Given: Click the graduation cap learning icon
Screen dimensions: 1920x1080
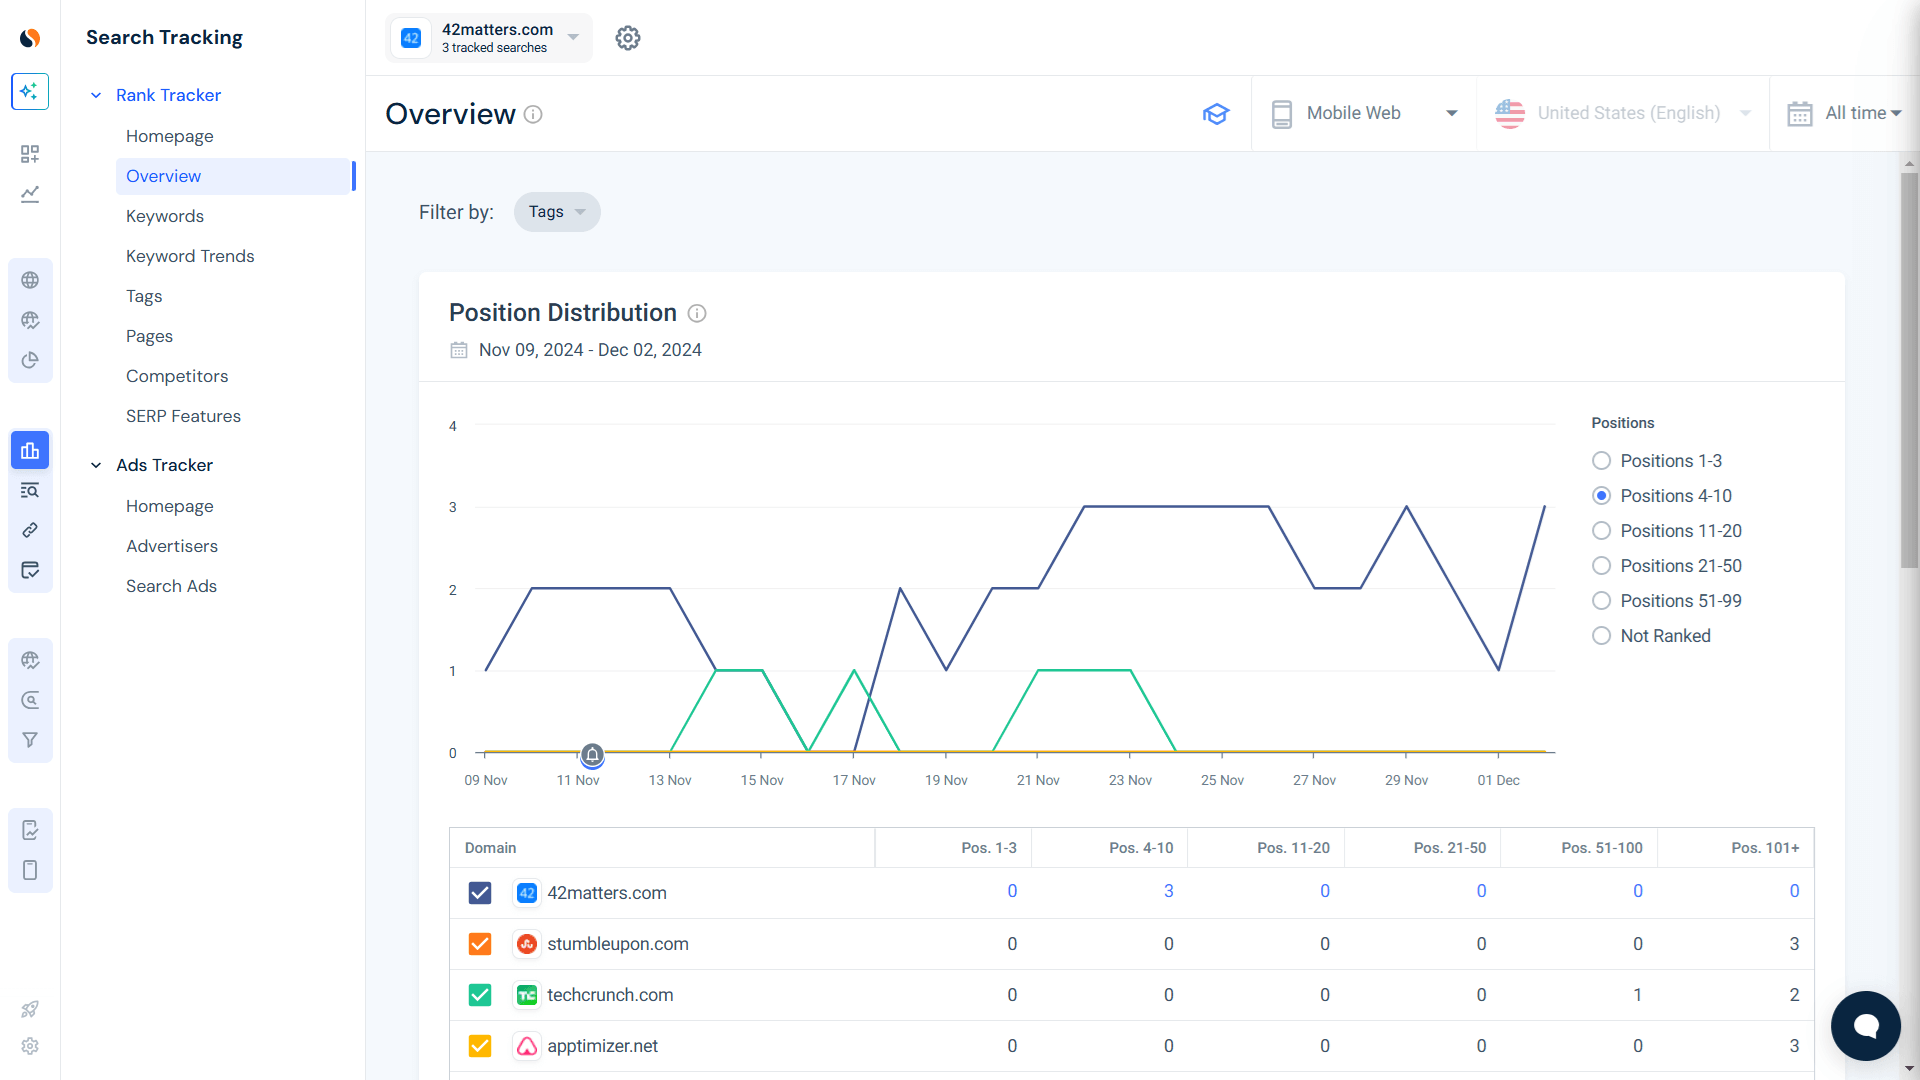Looking at the screenshot, I should tap(1216, 113).
